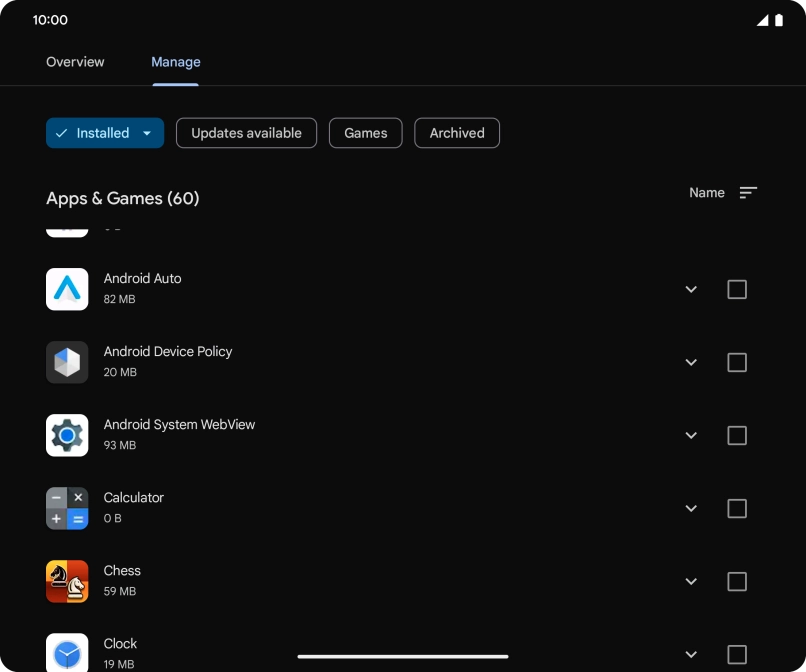The image size is (806, 672).
Task: Select the Android Auto checkbox
Action: pyautogui.click(x=737, y=289)
